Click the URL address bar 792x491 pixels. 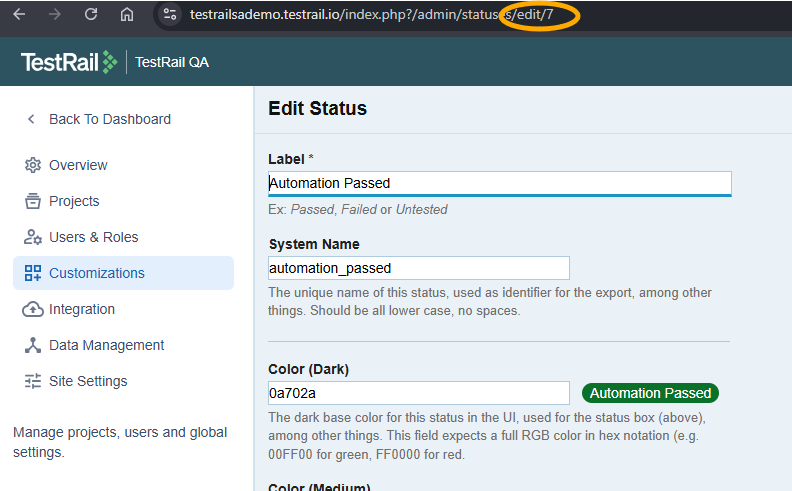coord(400,15)
